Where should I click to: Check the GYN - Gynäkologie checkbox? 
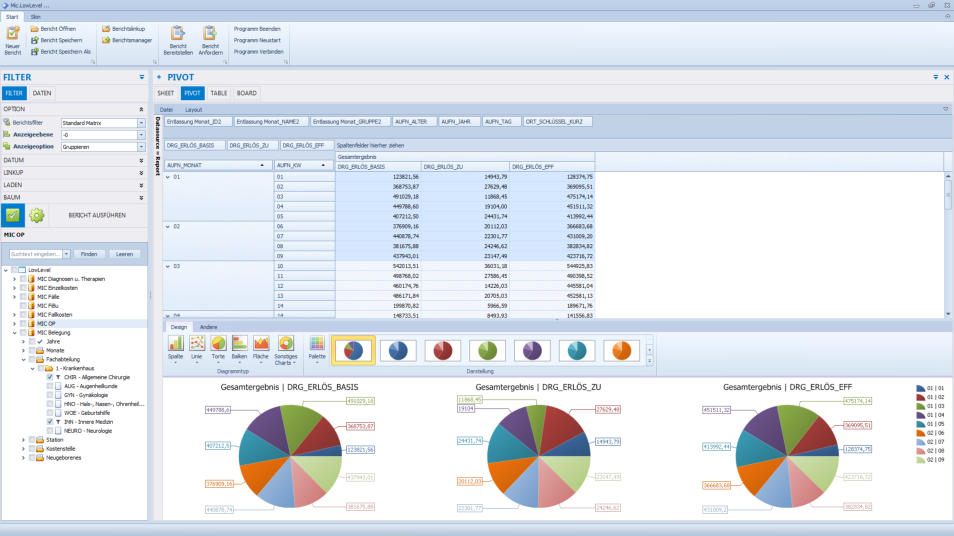pyautogui.click(x=50, y=395)
